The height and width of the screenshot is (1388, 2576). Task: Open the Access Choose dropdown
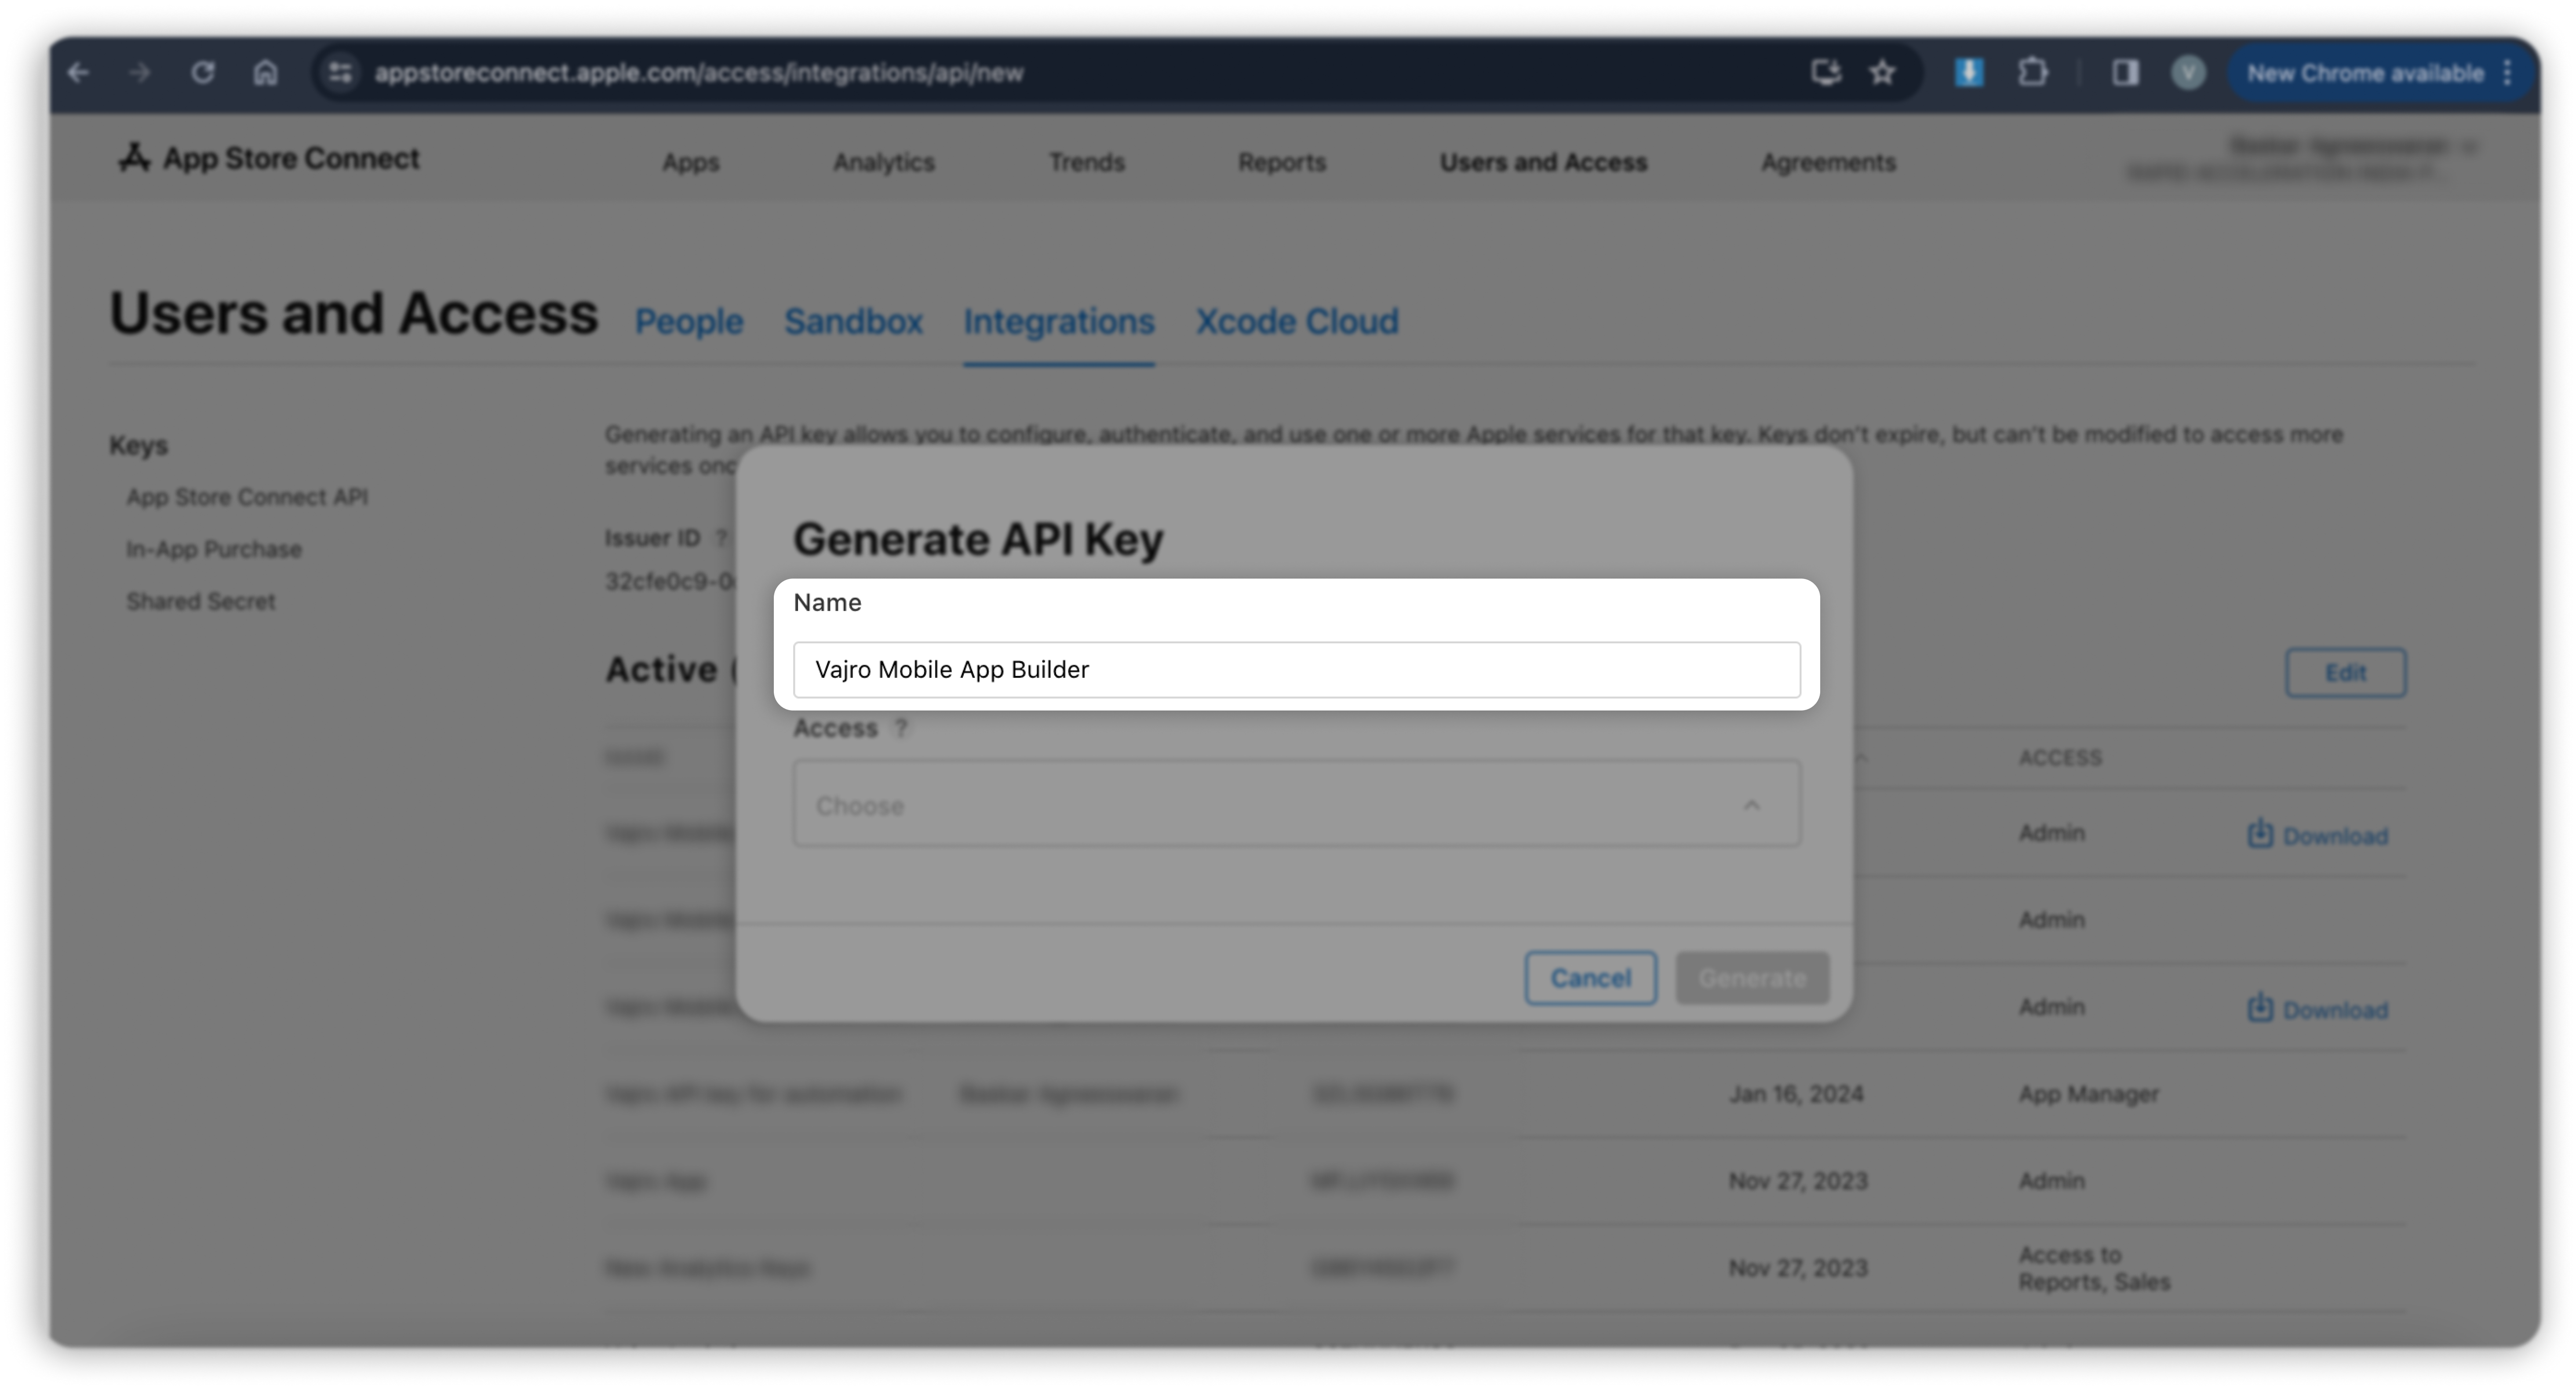1296,805
